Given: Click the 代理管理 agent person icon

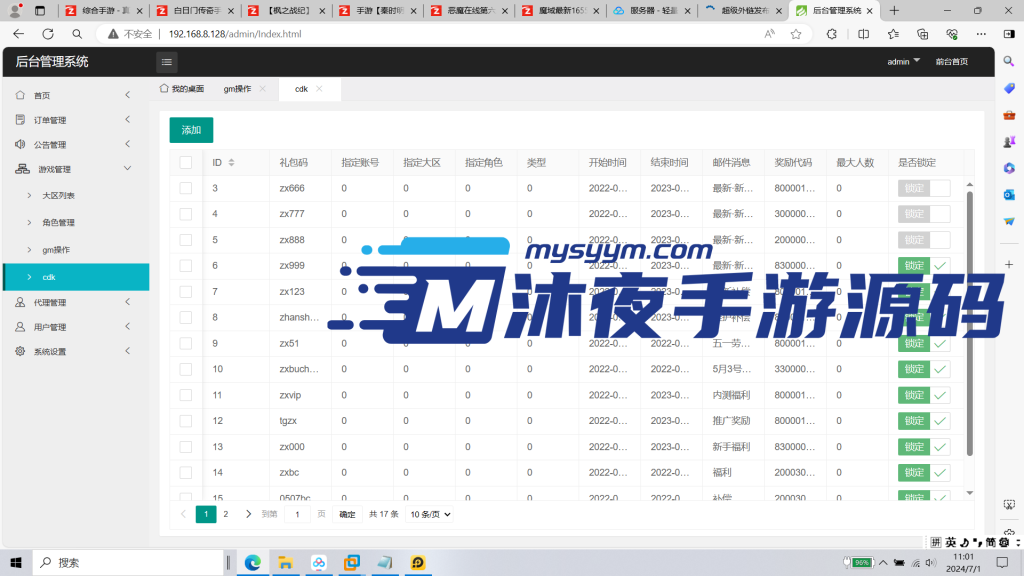Looking at the screenshot, I should [20, 301].
